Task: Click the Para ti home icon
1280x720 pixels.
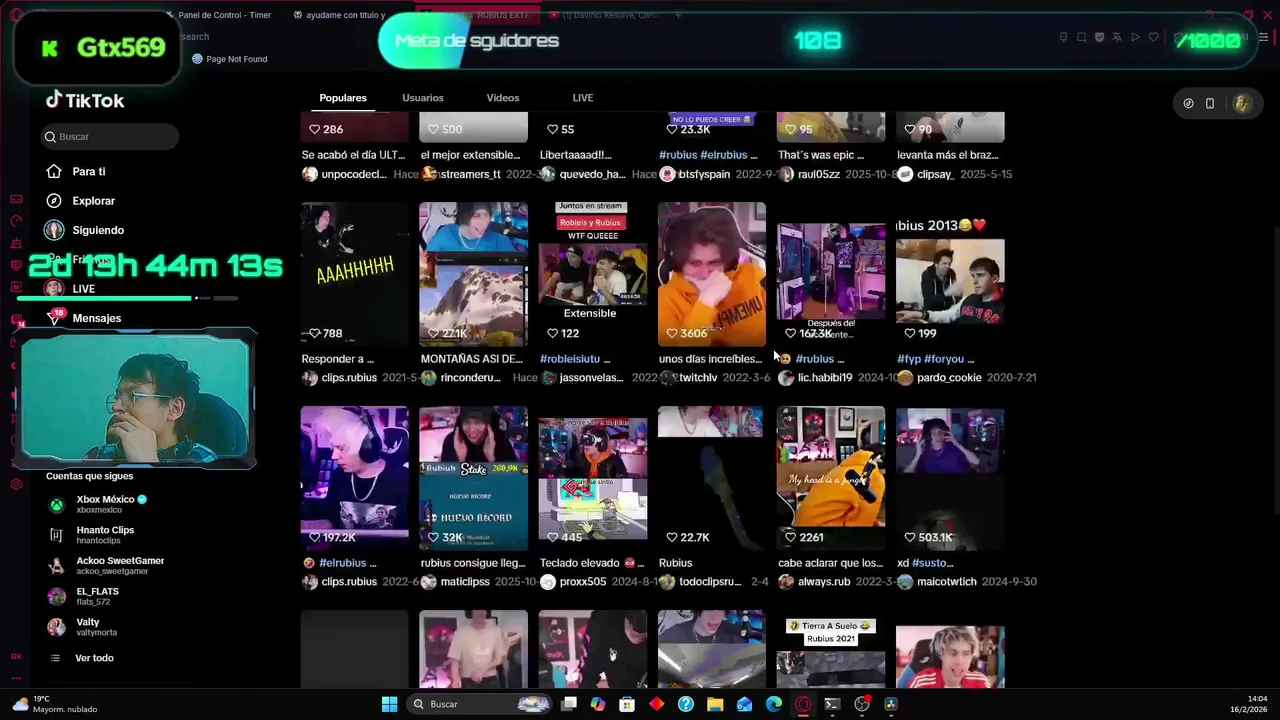Action: click(x=54, y=171)
